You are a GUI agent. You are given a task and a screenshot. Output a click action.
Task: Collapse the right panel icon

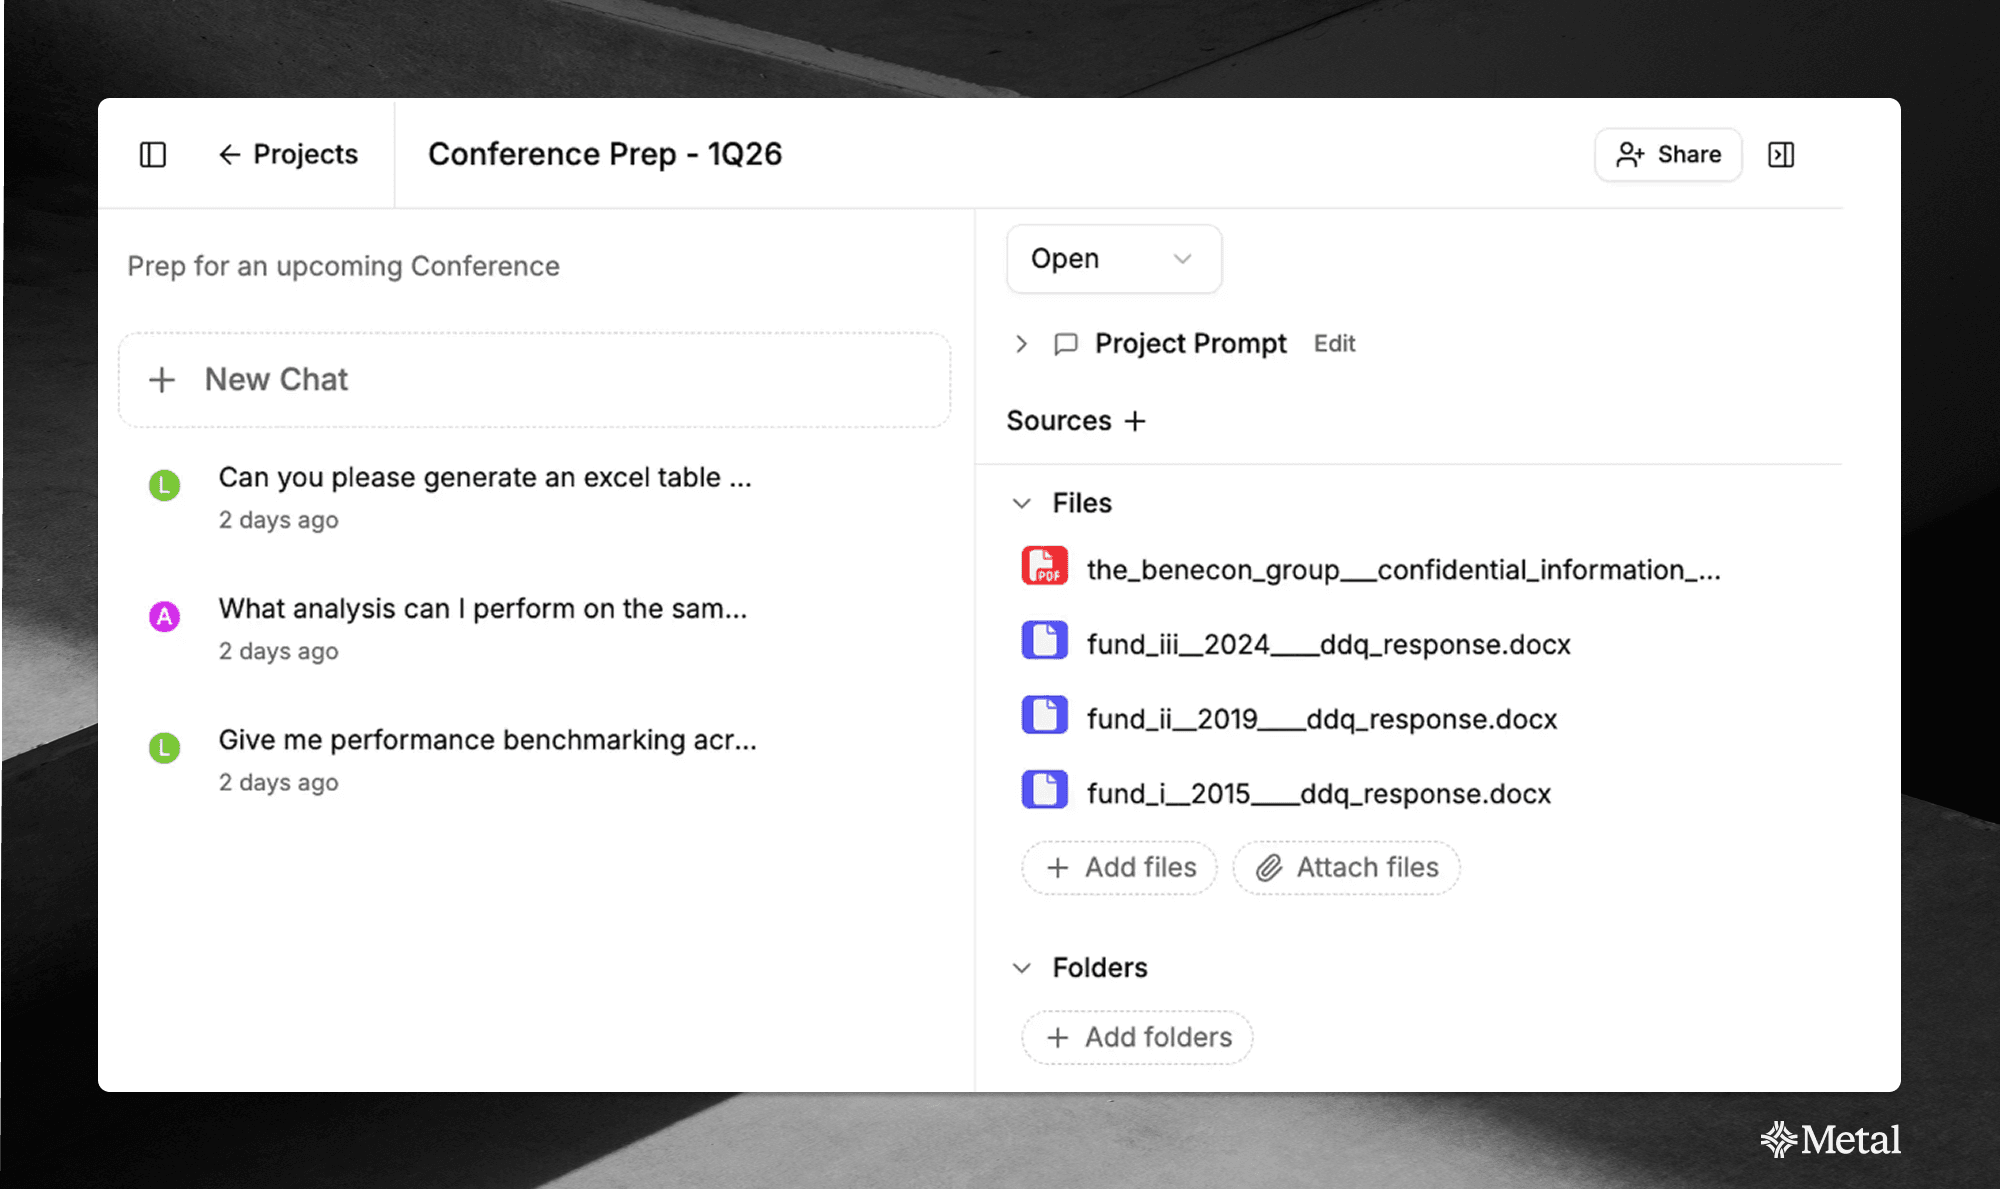pos(1781,155)
